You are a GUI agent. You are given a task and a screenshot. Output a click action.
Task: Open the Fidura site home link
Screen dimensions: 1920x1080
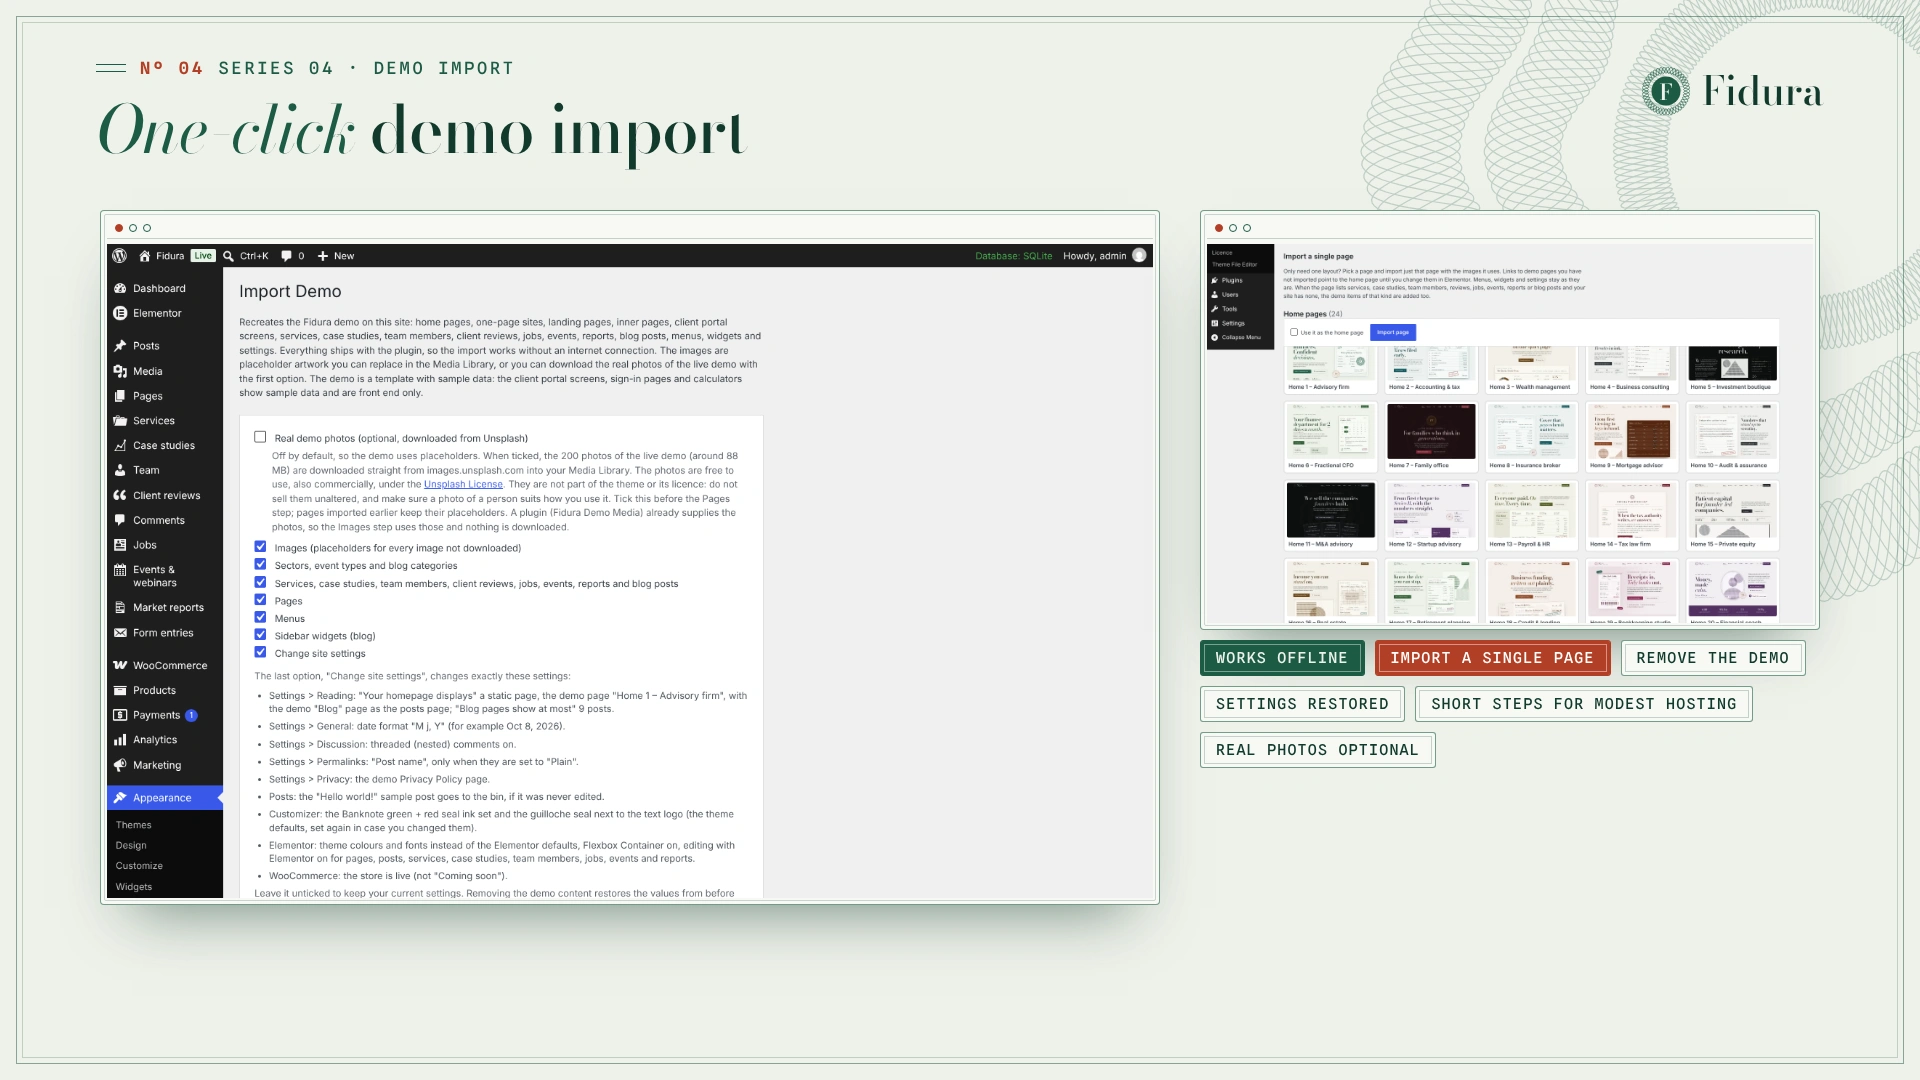(162, 256)
